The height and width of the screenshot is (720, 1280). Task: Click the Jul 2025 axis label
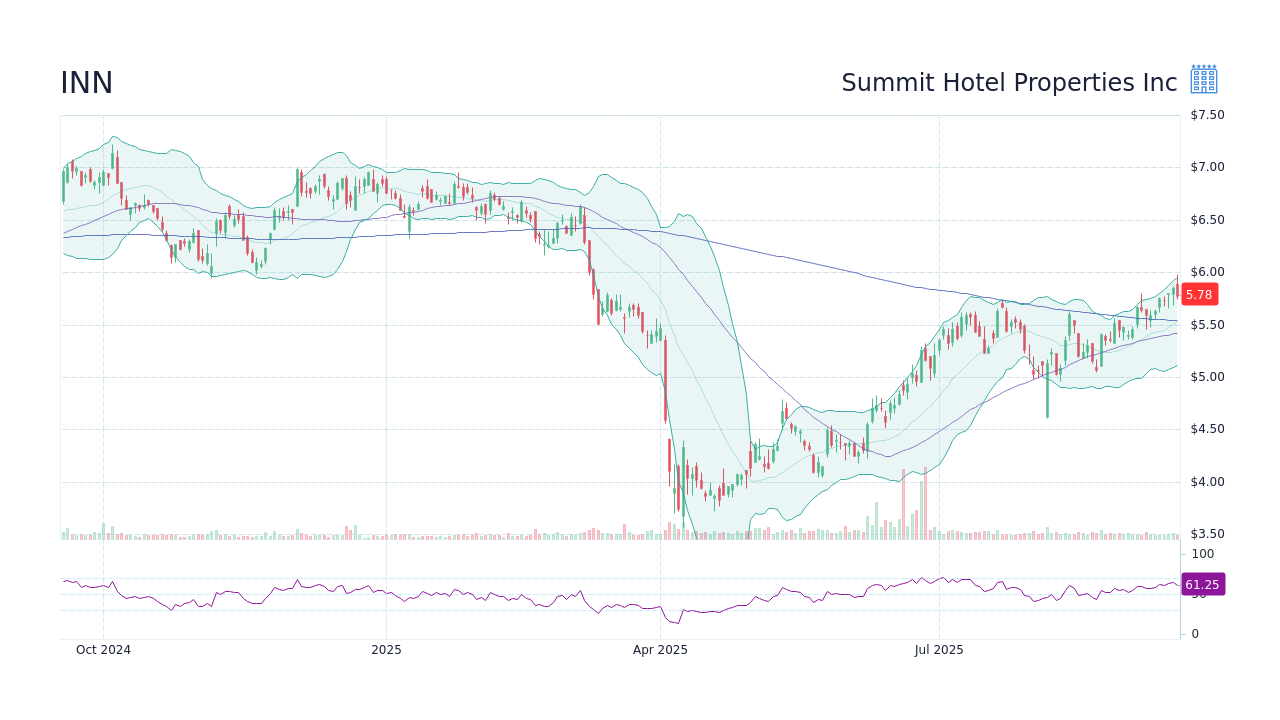(x=938, y=649)
